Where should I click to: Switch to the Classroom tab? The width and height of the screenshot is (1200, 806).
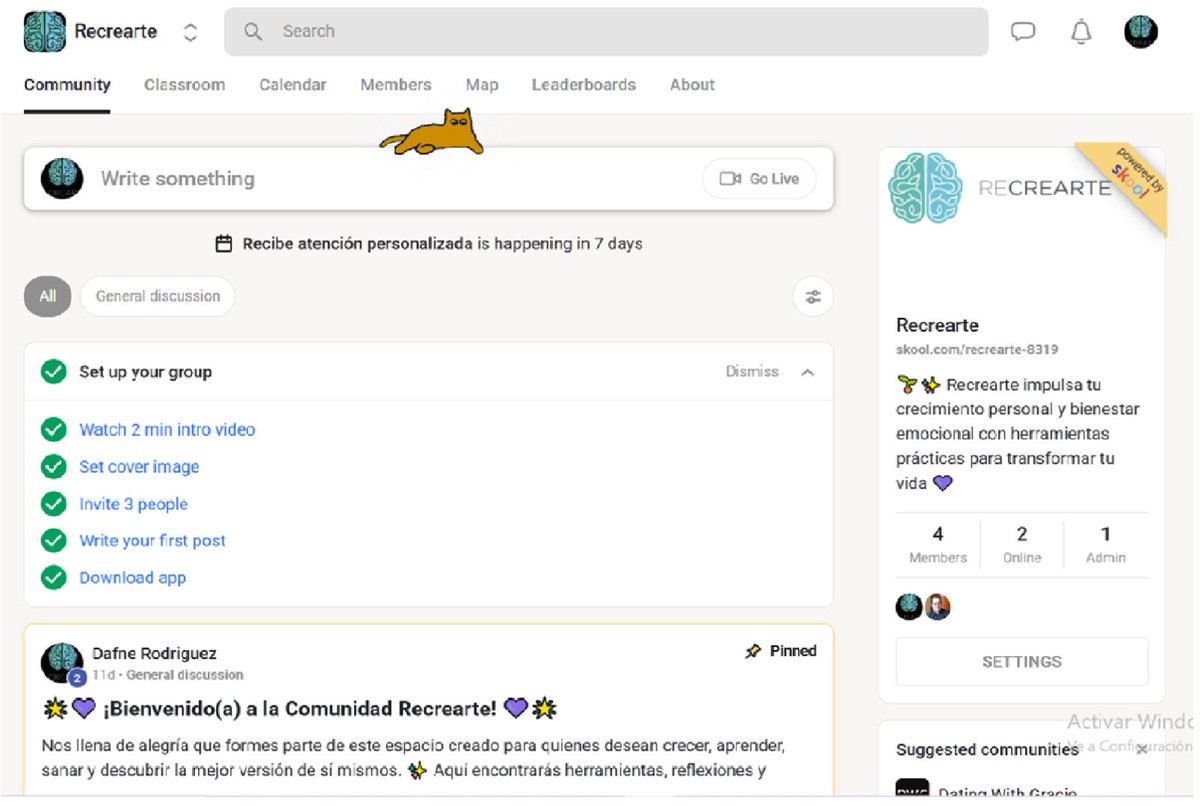coord(184,85)
